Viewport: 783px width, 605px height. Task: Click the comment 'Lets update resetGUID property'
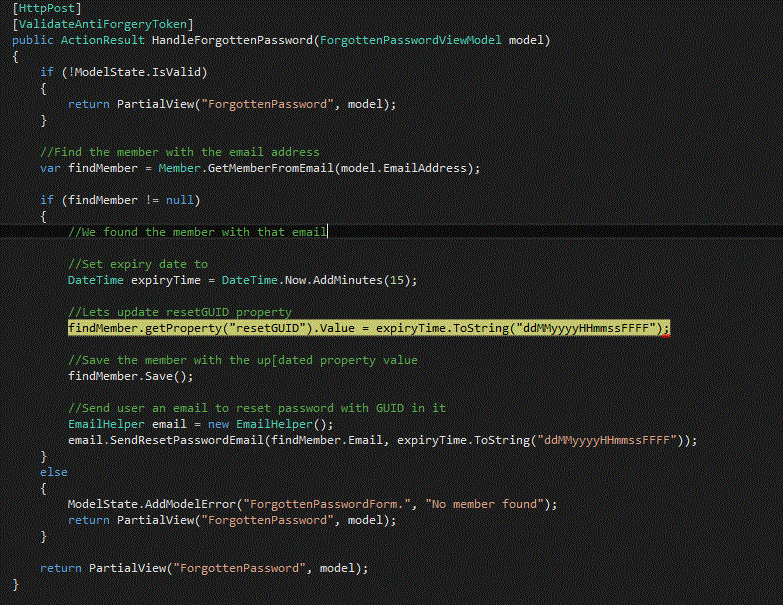pyautogui.click(x=180, y=312)
